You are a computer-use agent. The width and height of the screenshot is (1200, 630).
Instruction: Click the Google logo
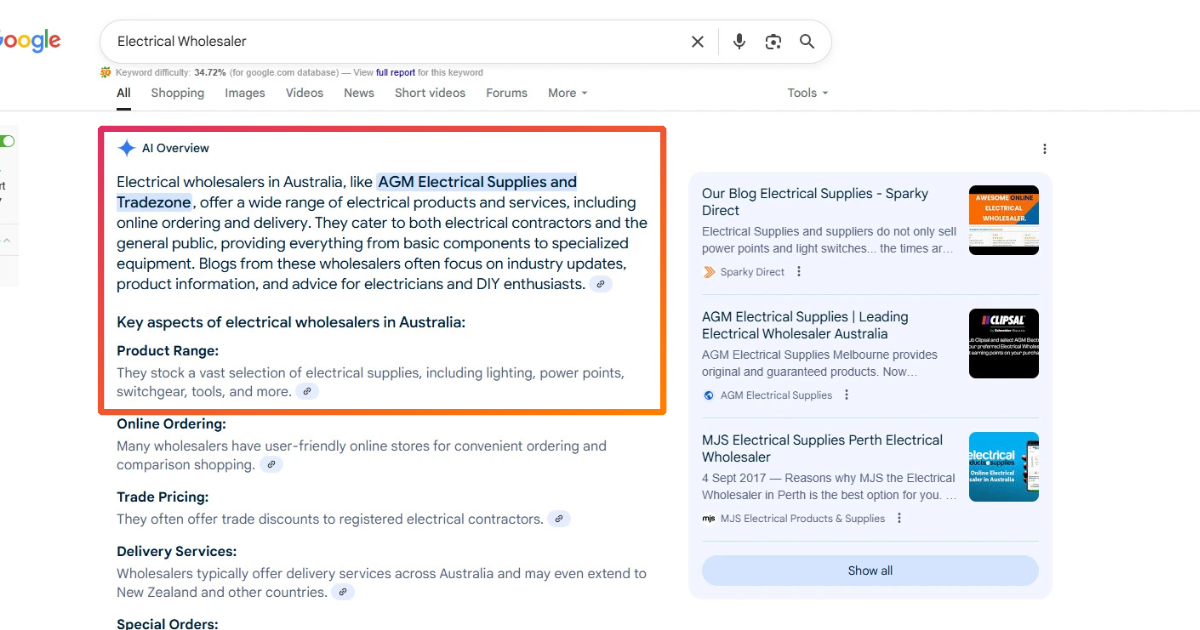pyautogui.click(x=30, y=41)
